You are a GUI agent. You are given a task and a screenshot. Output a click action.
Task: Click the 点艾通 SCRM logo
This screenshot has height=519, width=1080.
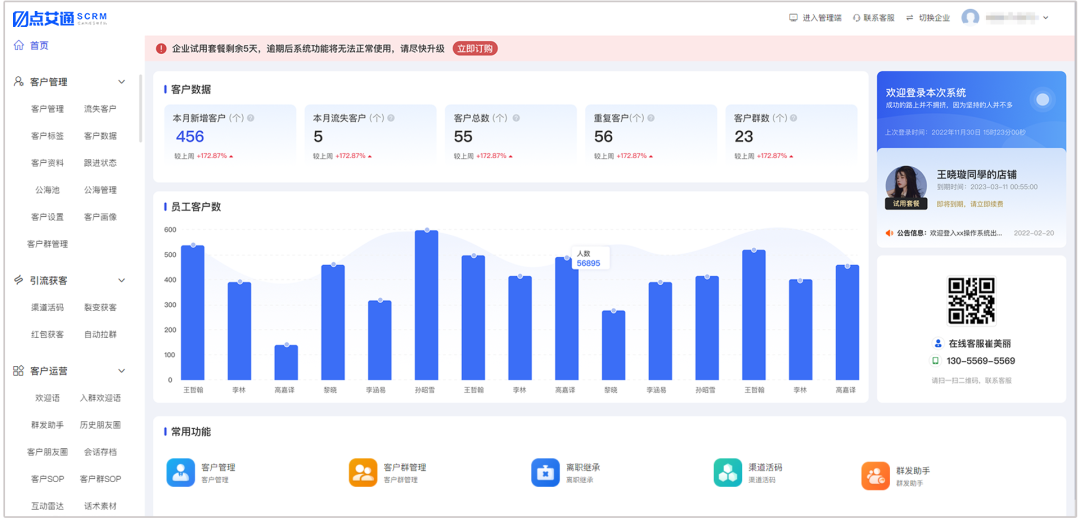[x=60, y=19]
